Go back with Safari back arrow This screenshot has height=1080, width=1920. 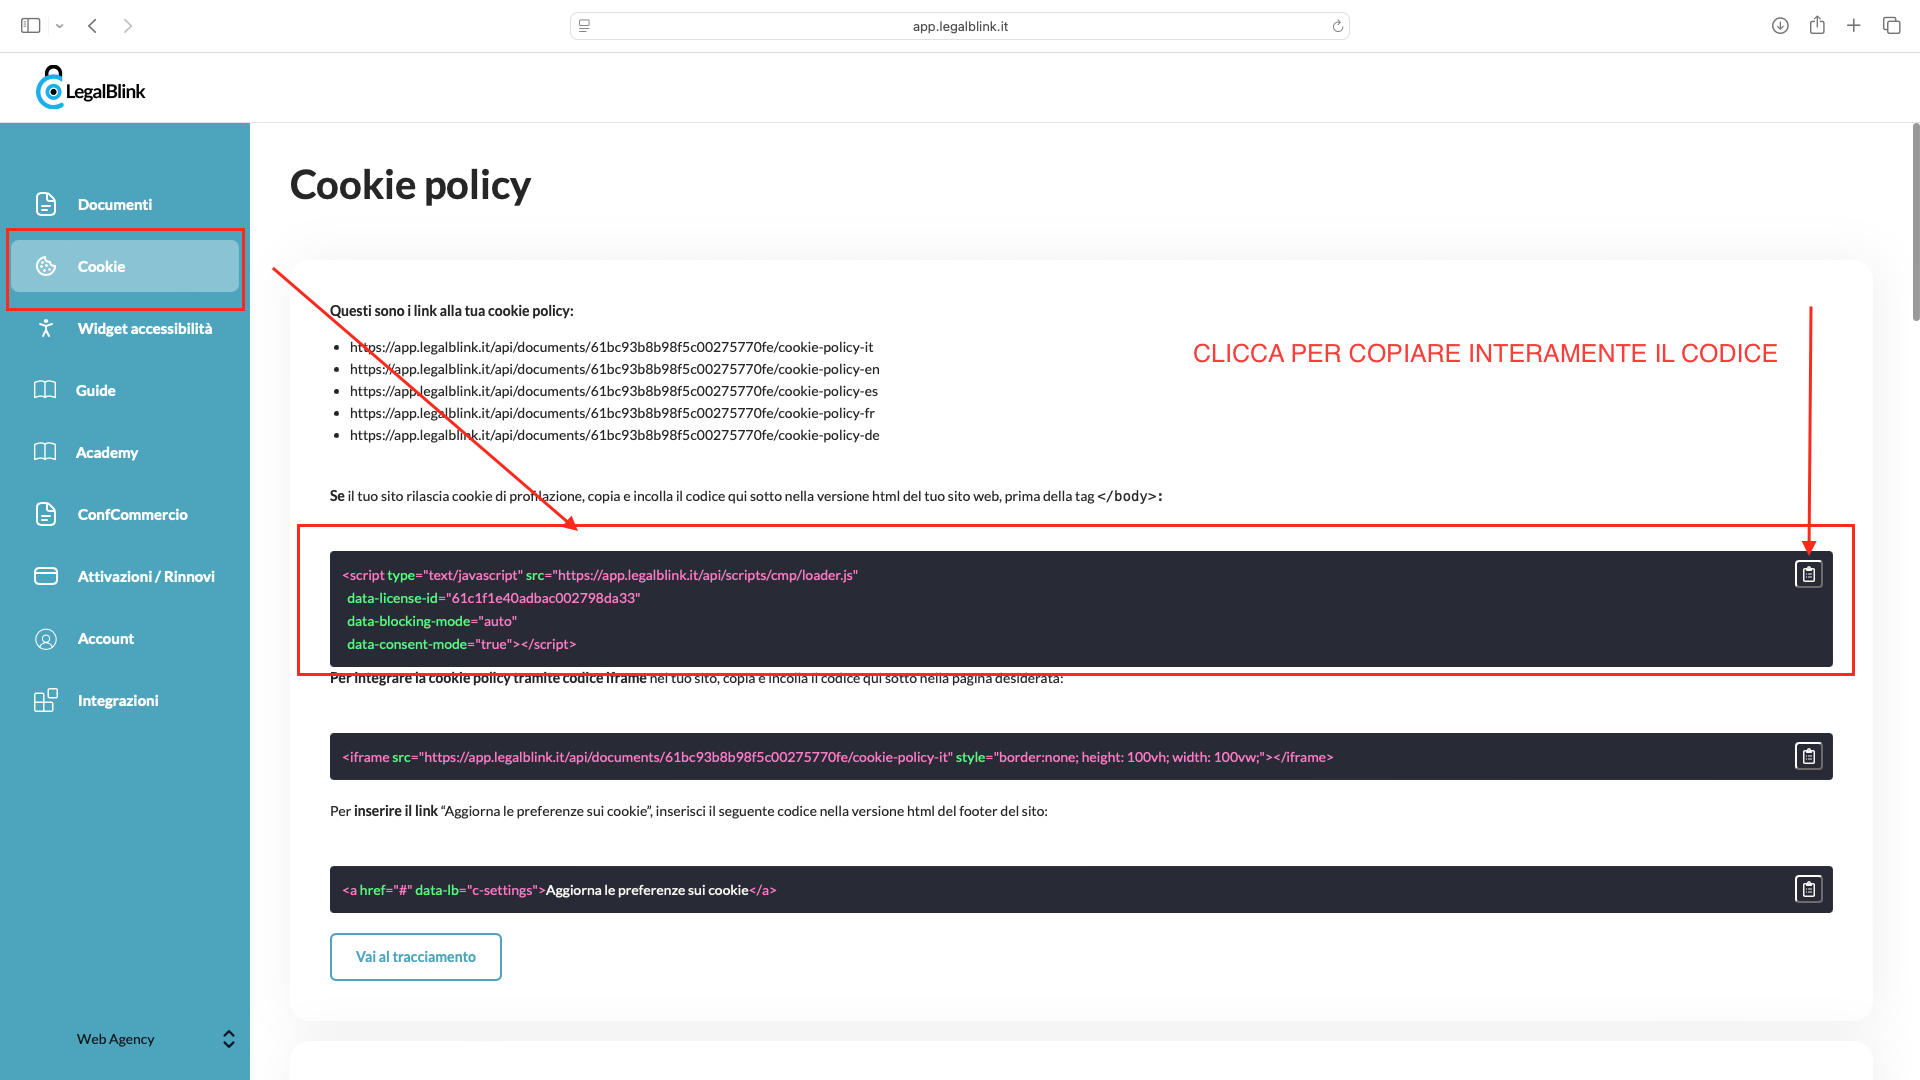tap(92, 26)
